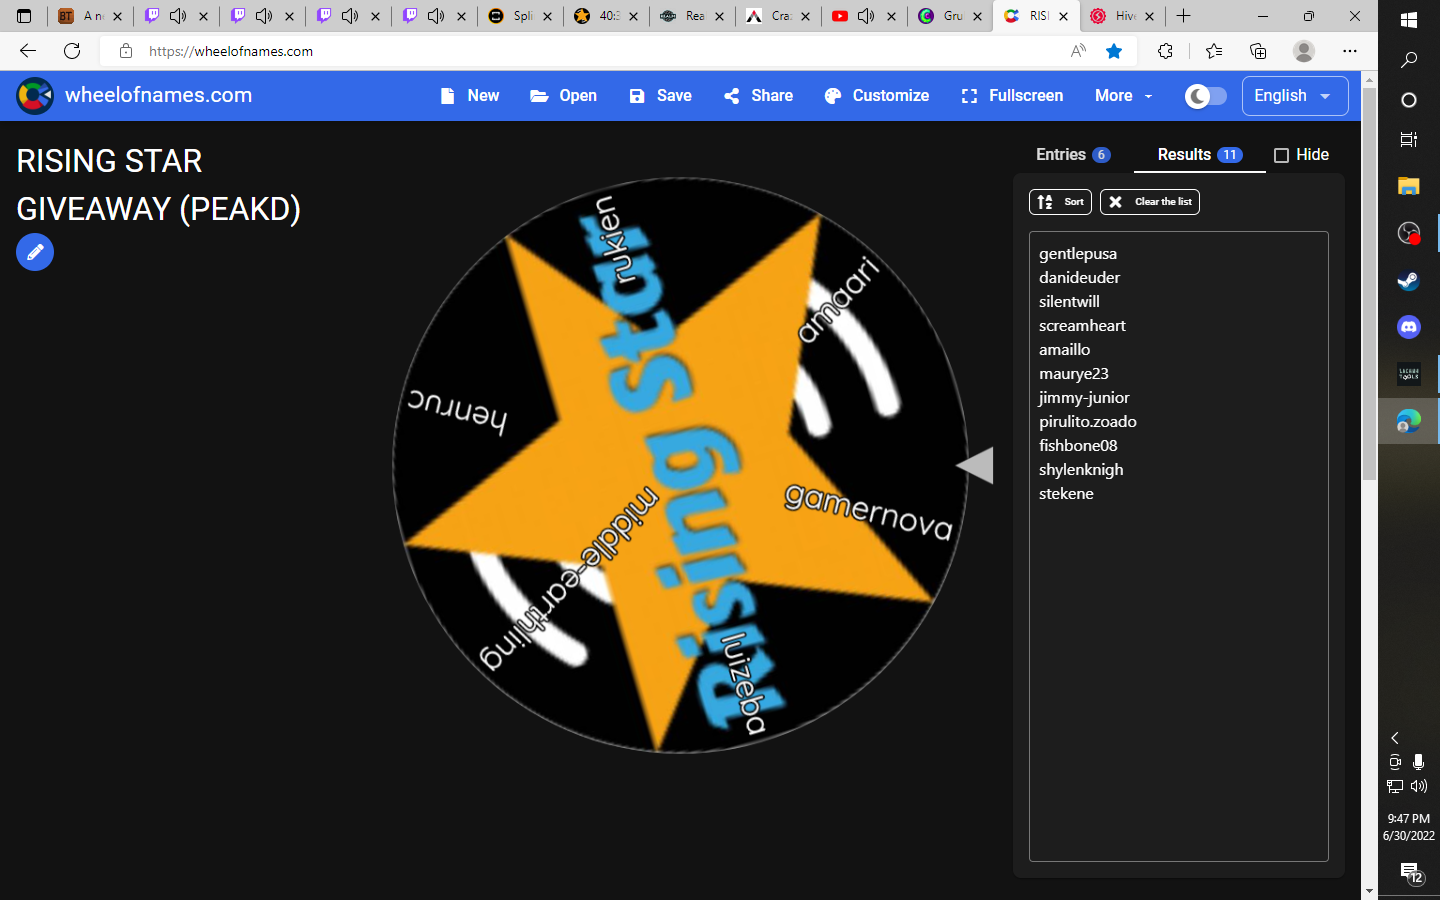Switch to the Hive tab

tap(1123, 16)
